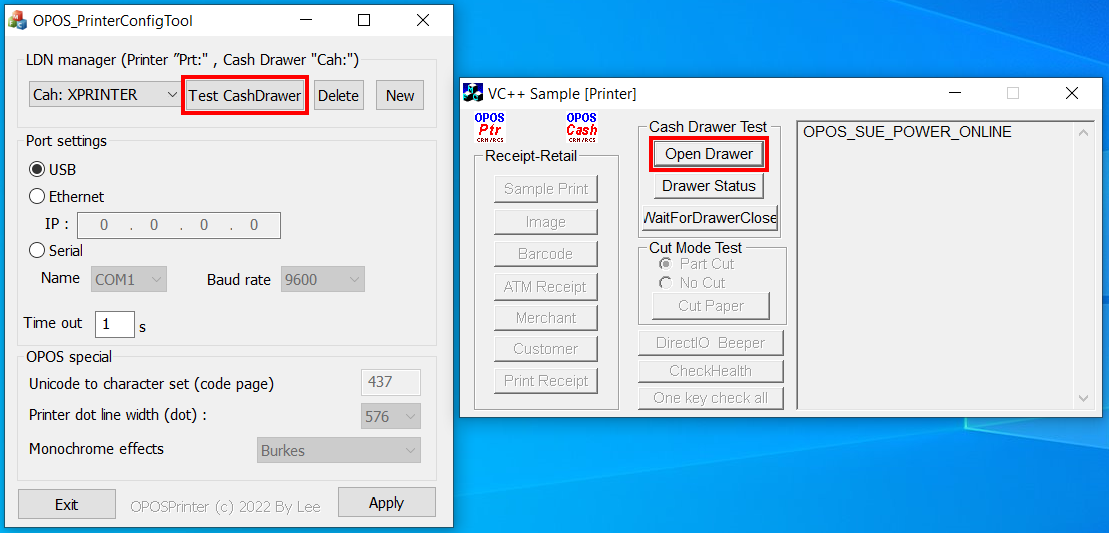The image size is (1109, 533).
Task: Choose the Serial port radio button
Action: pos(37,251)
